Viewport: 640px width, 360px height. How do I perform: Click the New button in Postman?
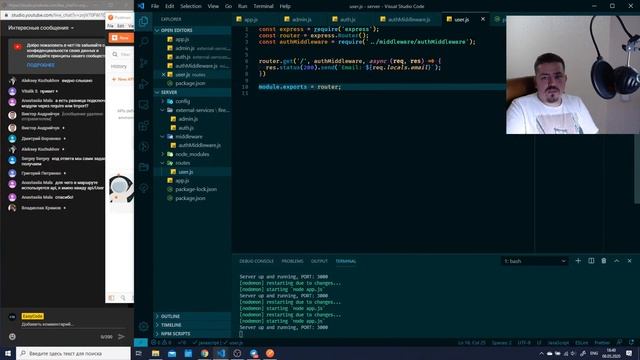pos(121,38)
